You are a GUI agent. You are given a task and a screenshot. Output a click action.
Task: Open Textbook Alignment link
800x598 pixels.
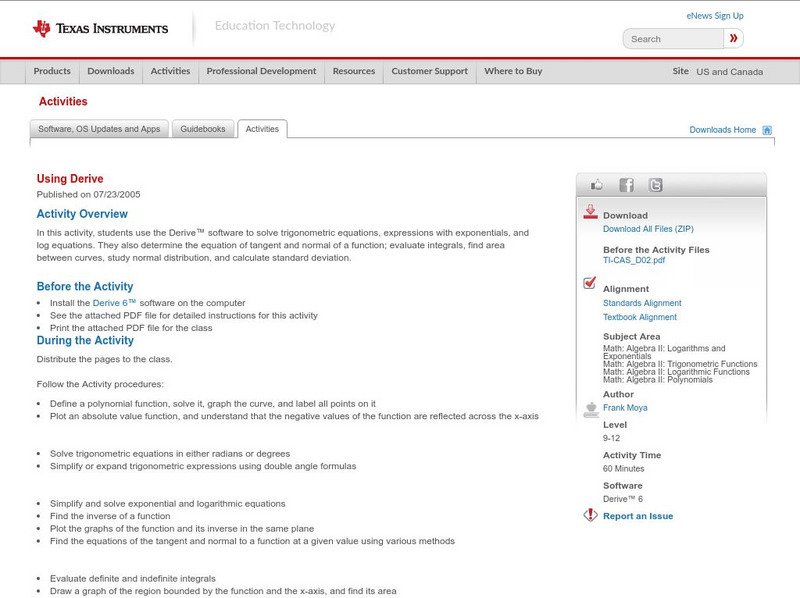(640, 317)
